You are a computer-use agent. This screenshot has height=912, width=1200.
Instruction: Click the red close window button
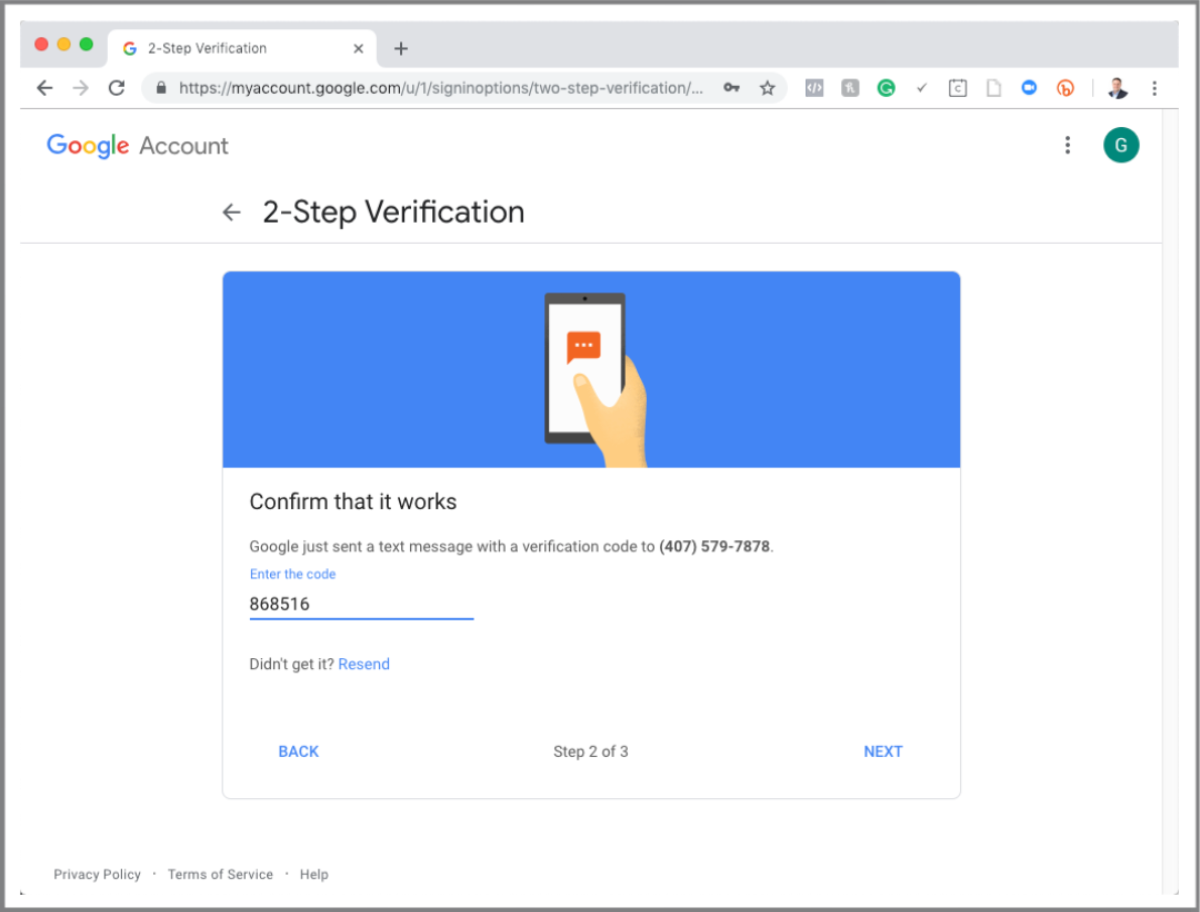41,44
